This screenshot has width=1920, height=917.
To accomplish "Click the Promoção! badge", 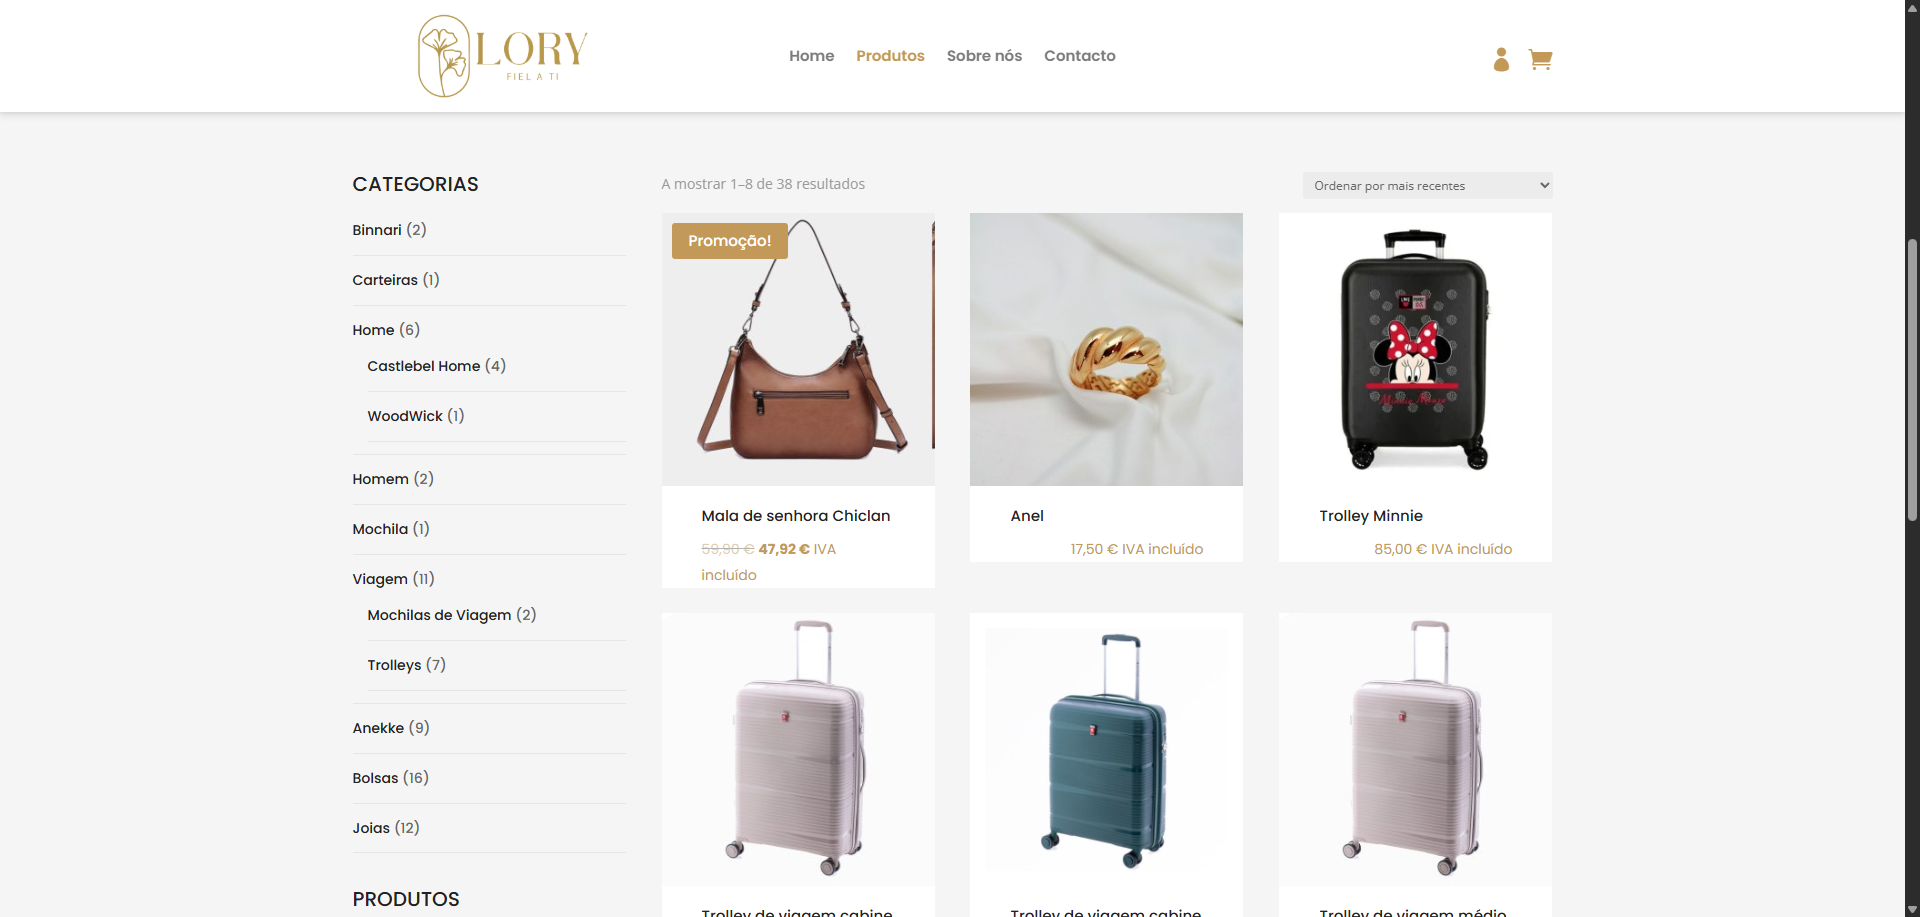I will 730,241.
